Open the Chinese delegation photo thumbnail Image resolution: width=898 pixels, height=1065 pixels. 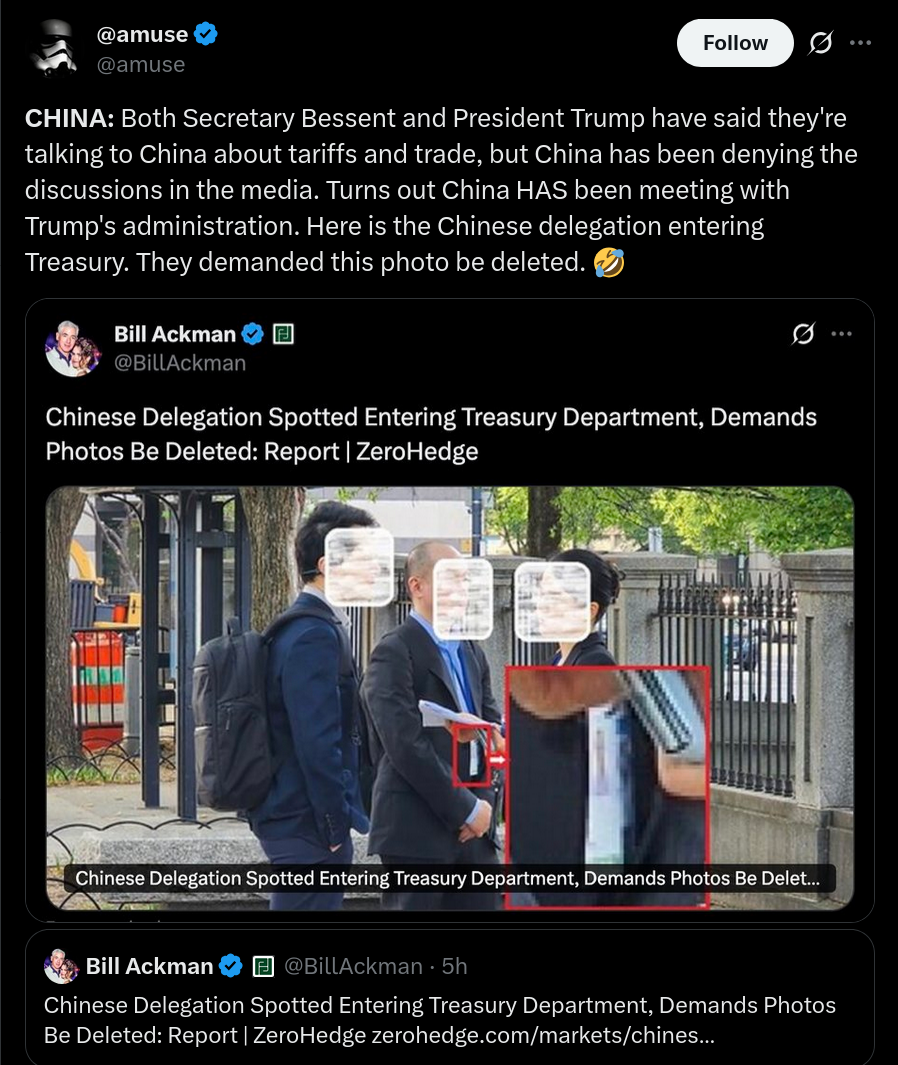click(x=450, y=698)
